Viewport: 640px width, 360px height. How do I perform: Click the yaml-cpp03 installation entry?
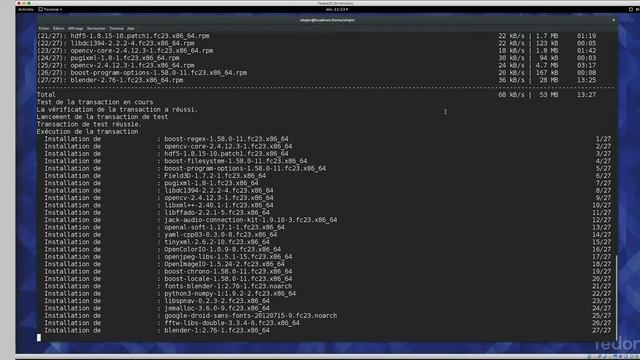(221, 234)
